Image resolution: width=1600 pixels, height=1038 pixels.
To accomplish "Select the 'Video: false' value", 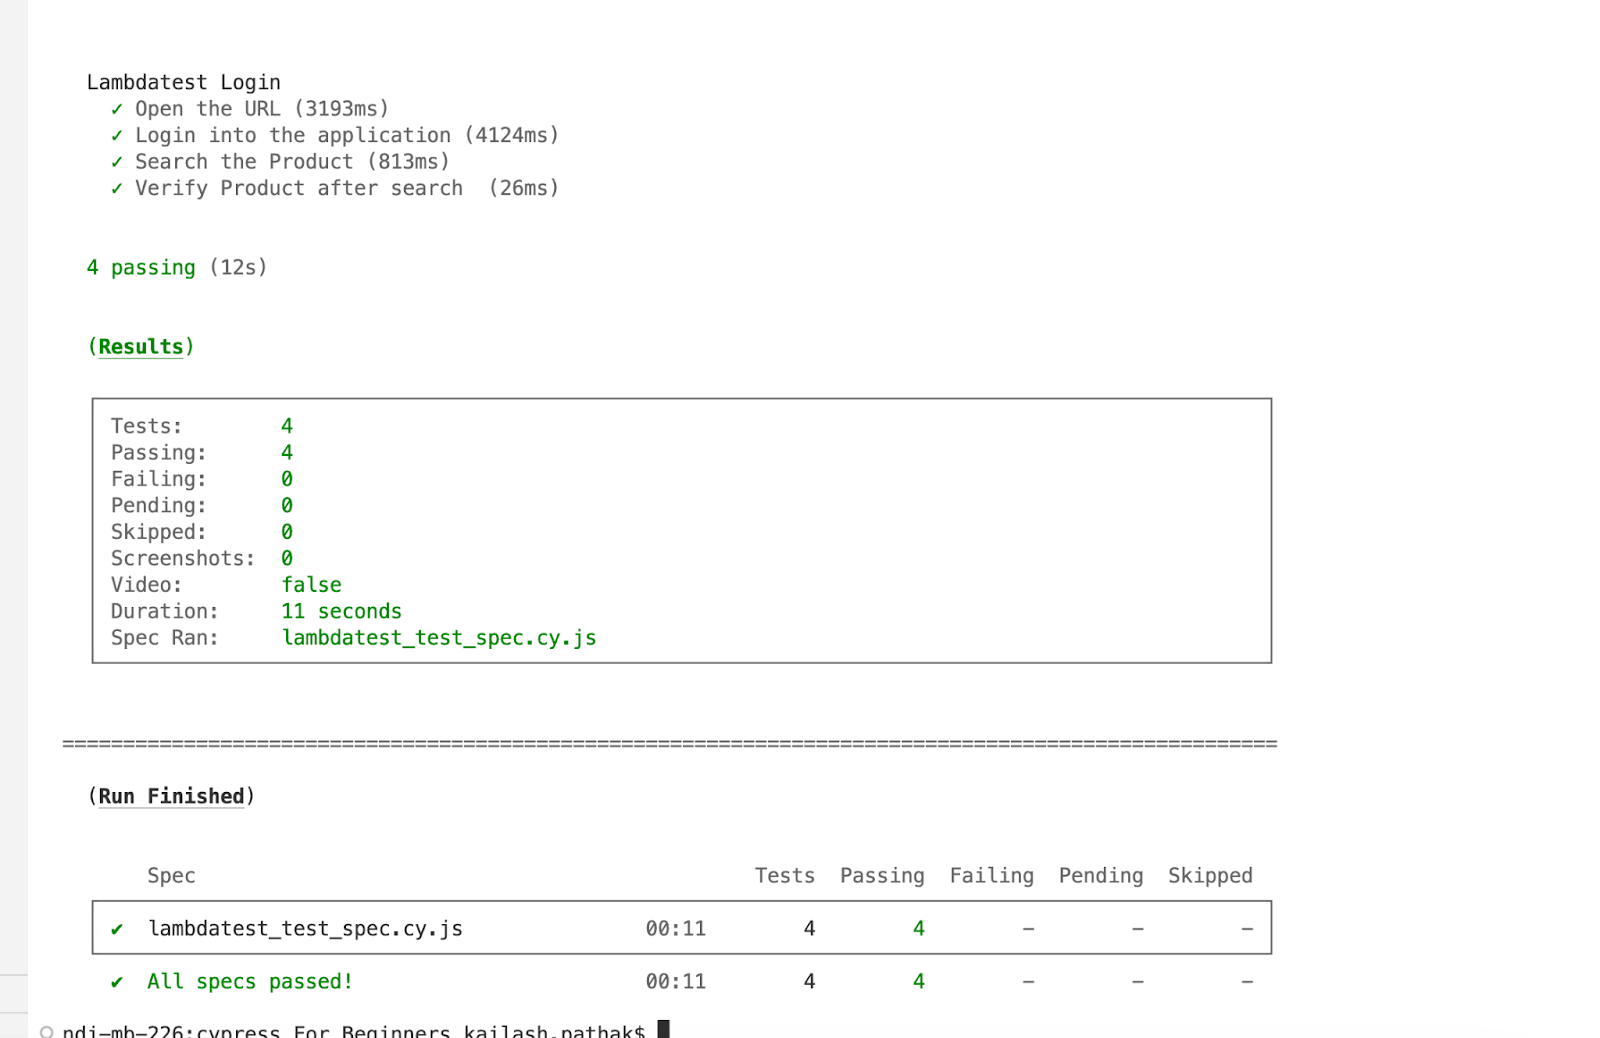I will click(x=311, y=584).
